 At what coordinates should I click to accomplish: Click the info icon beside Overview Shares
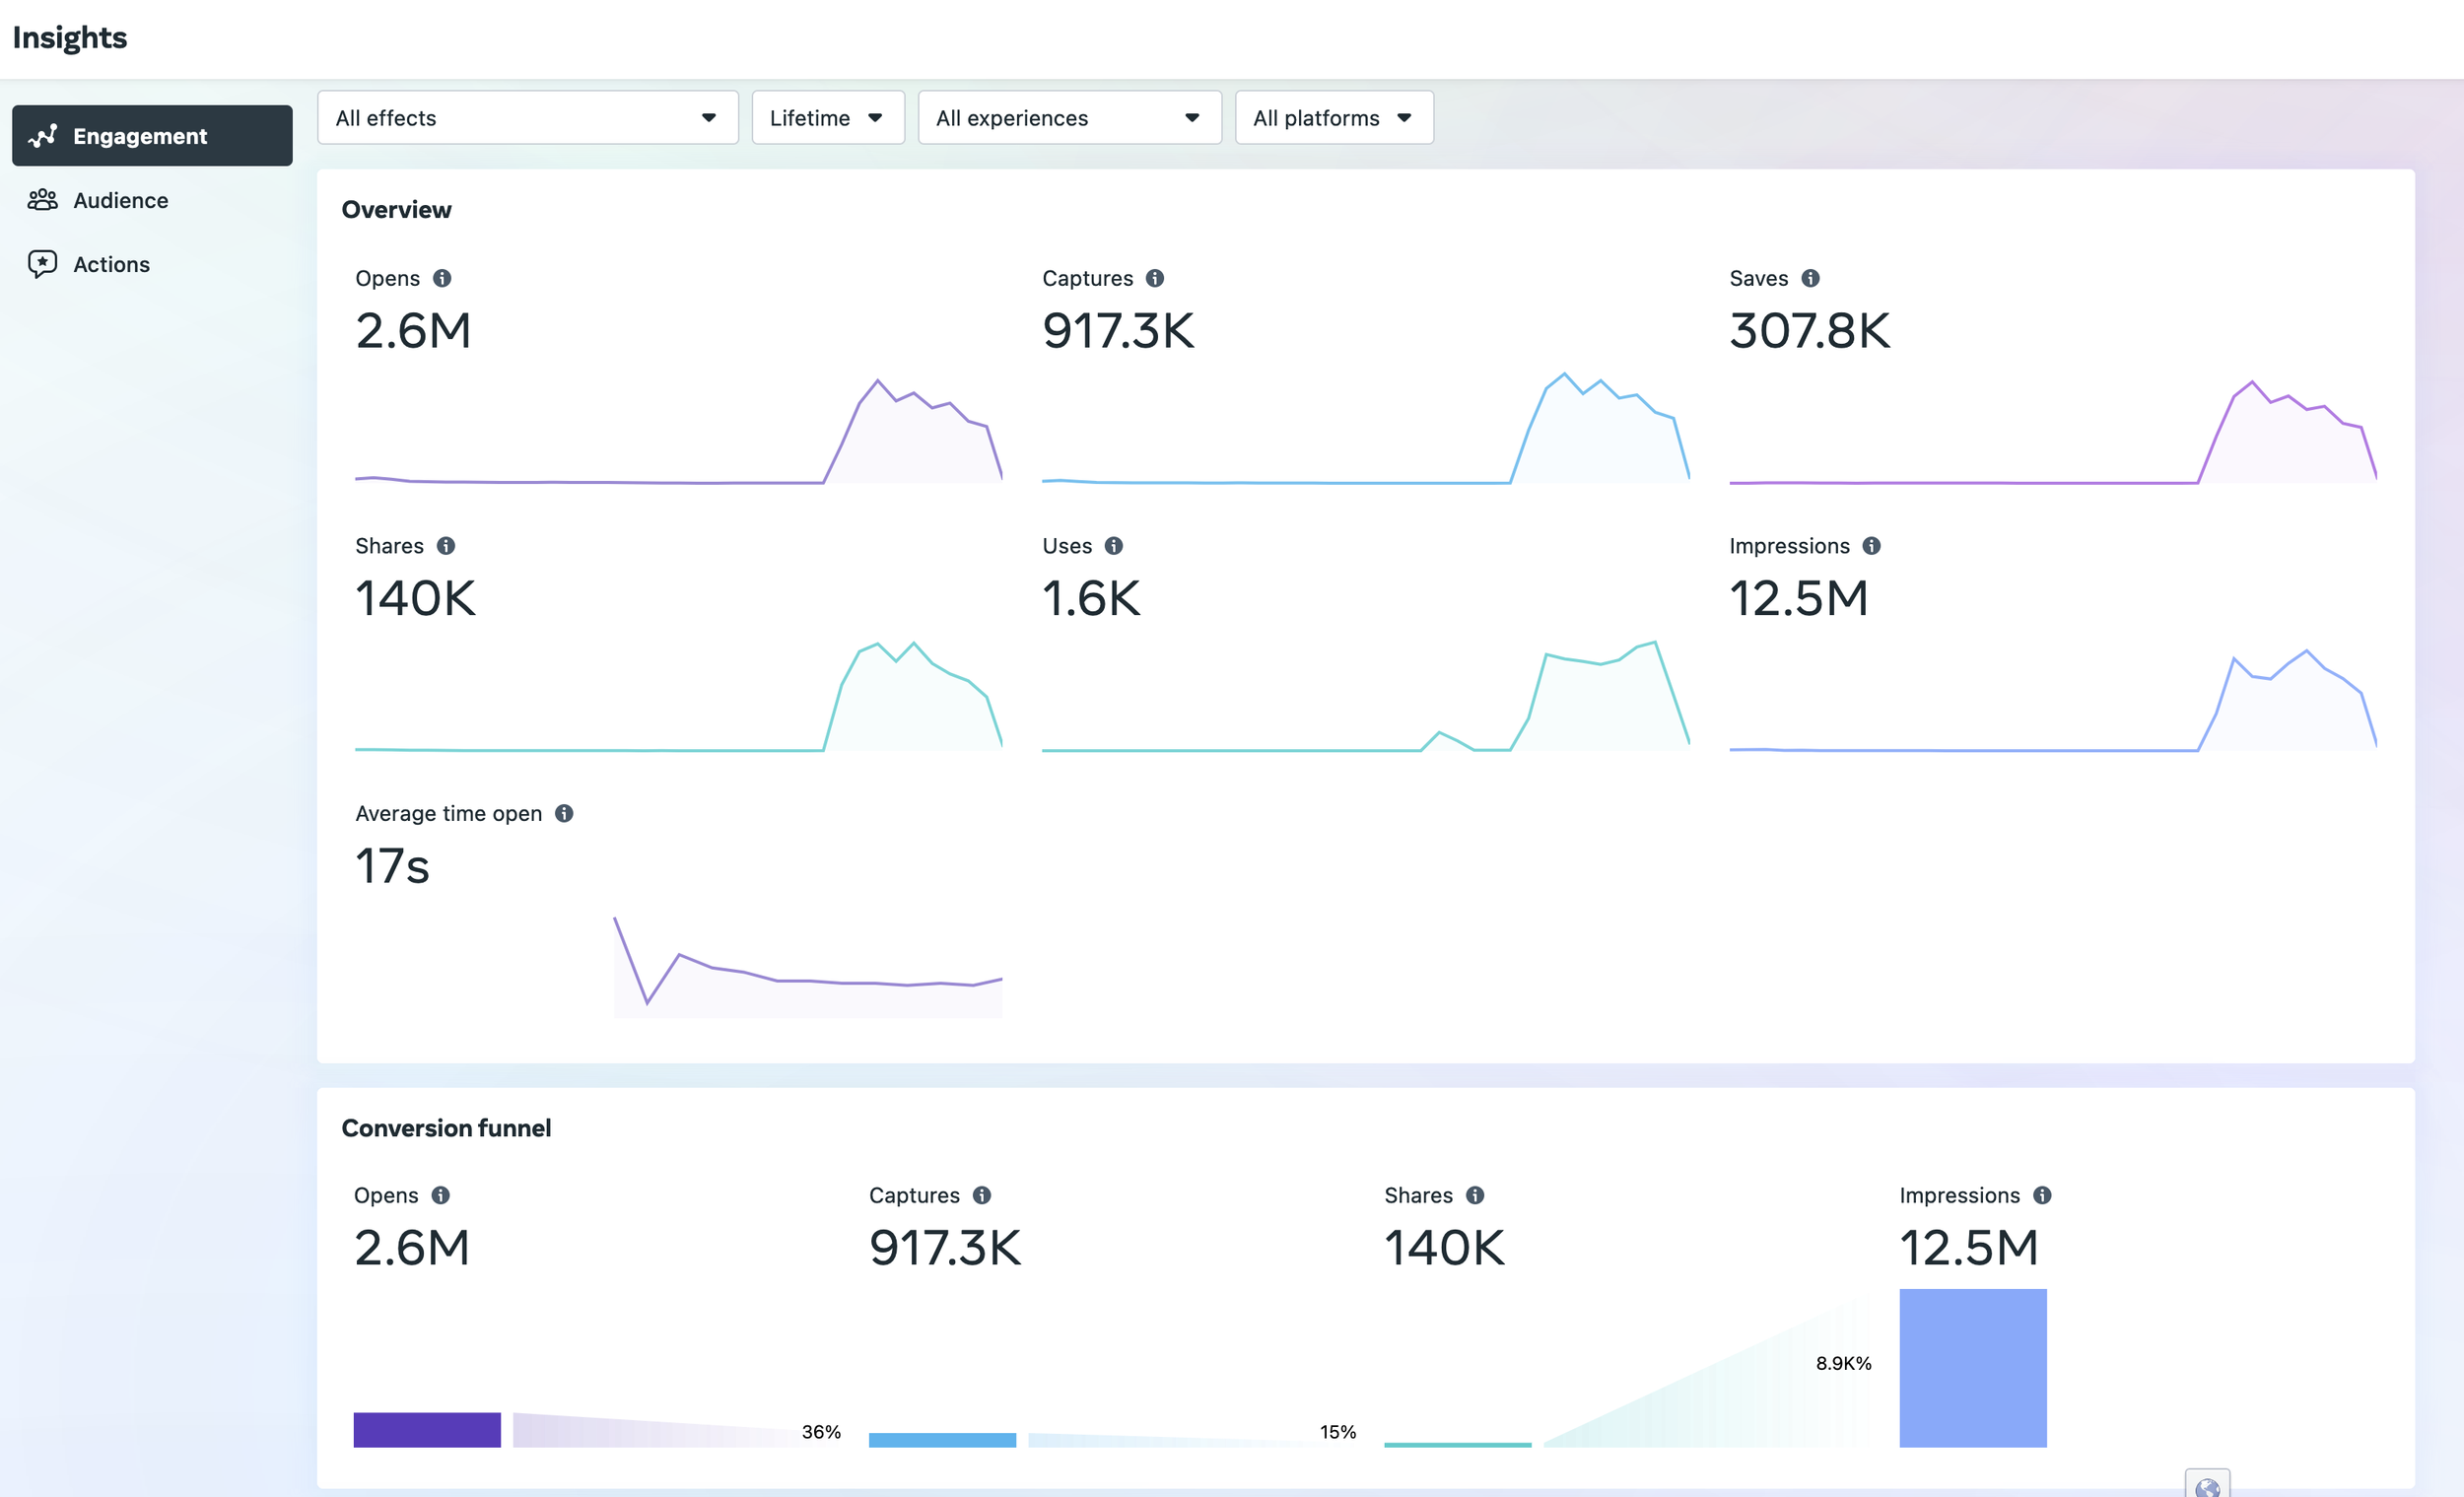(446, 546)
